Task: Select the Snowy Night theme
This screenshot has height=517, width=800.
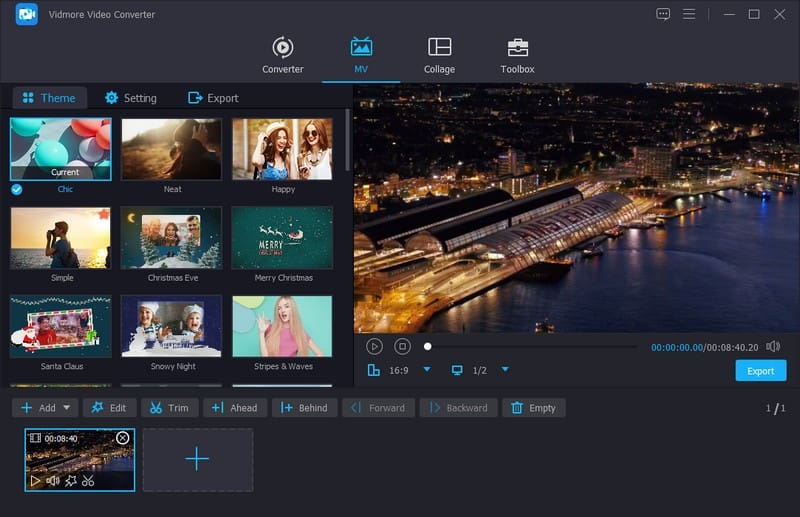Action: coord(171,326)
